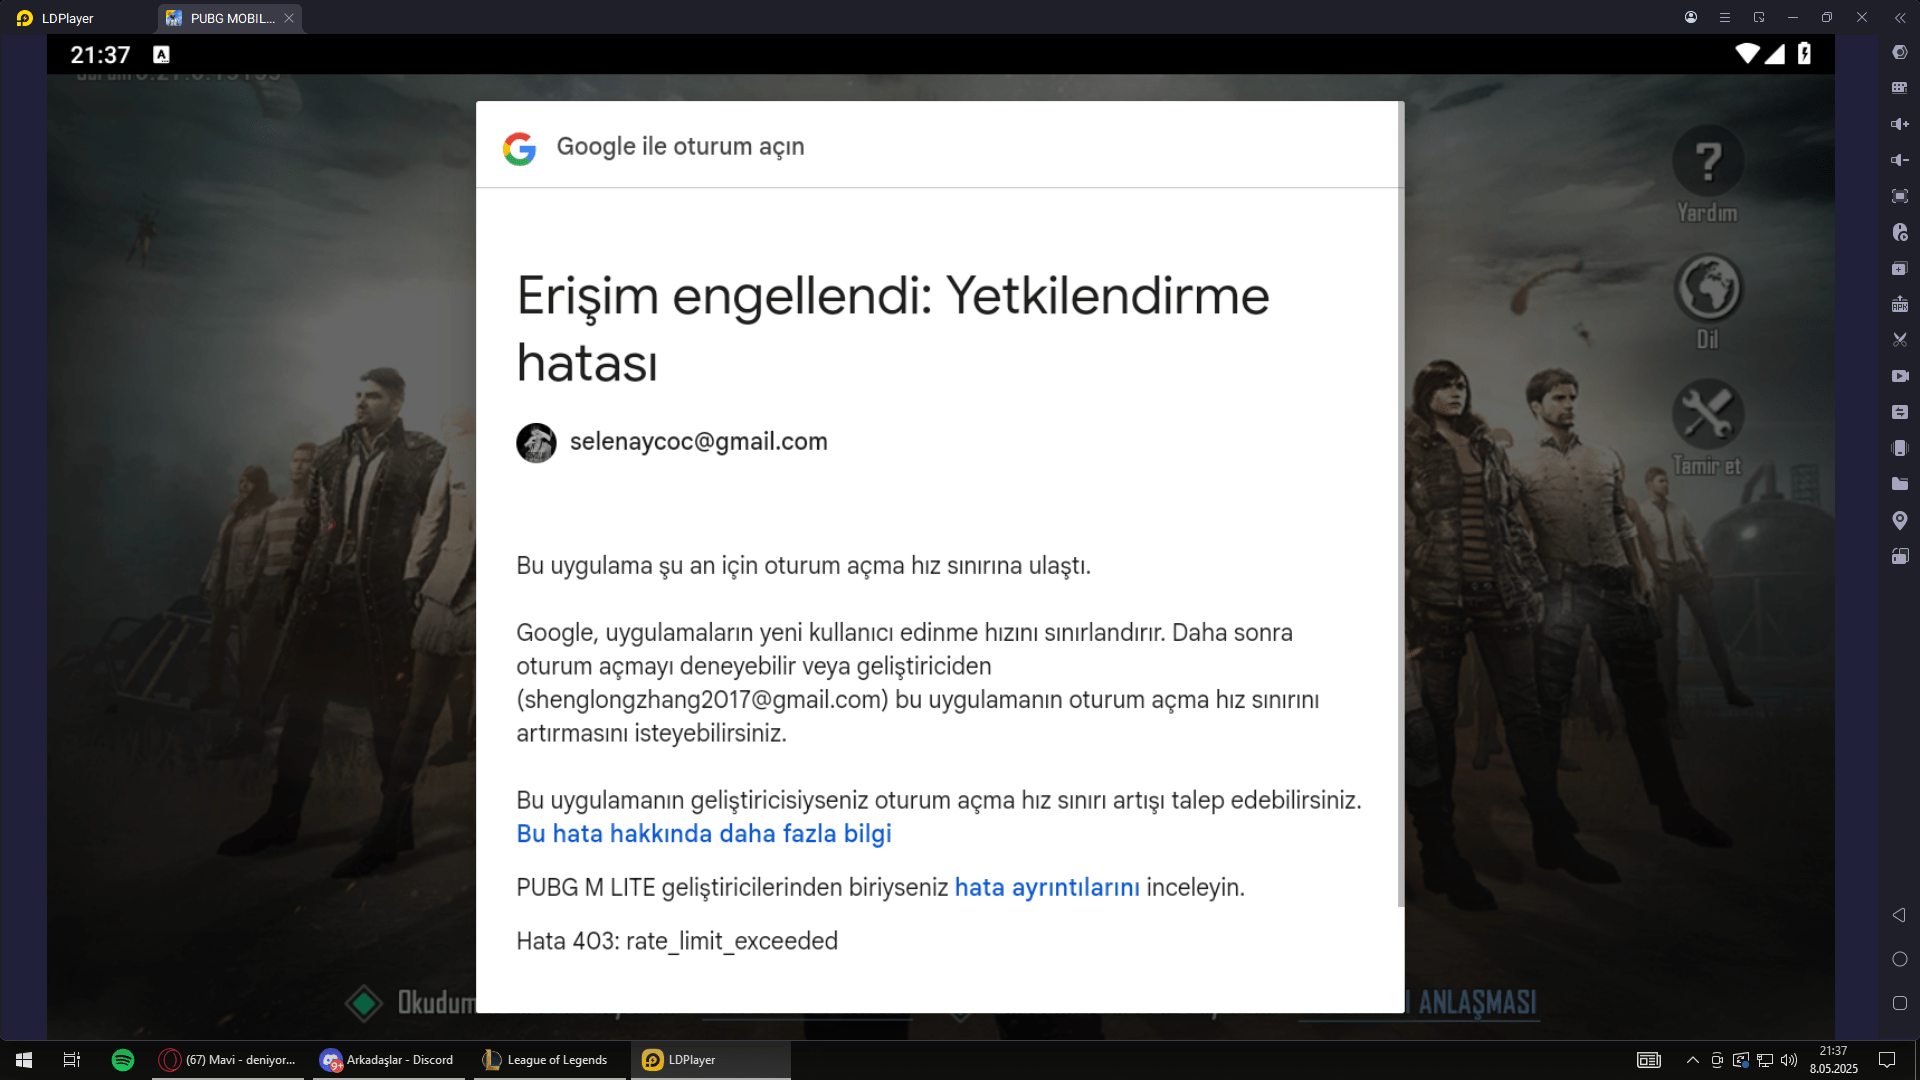Open taskbar clock showing 21:37
This screenshot has width=1920, height=1080.
[1833, 1060]
